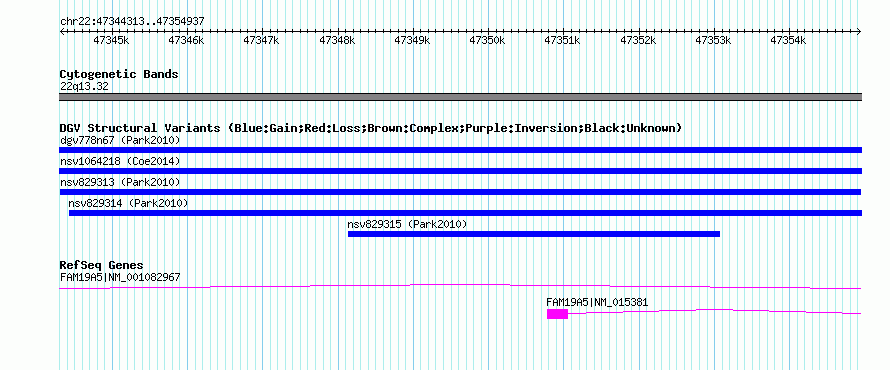The height and width of the screenshot is (370, 890).
Task: Select the dgv778n67 blue gain bar
Action: [460, 150]
